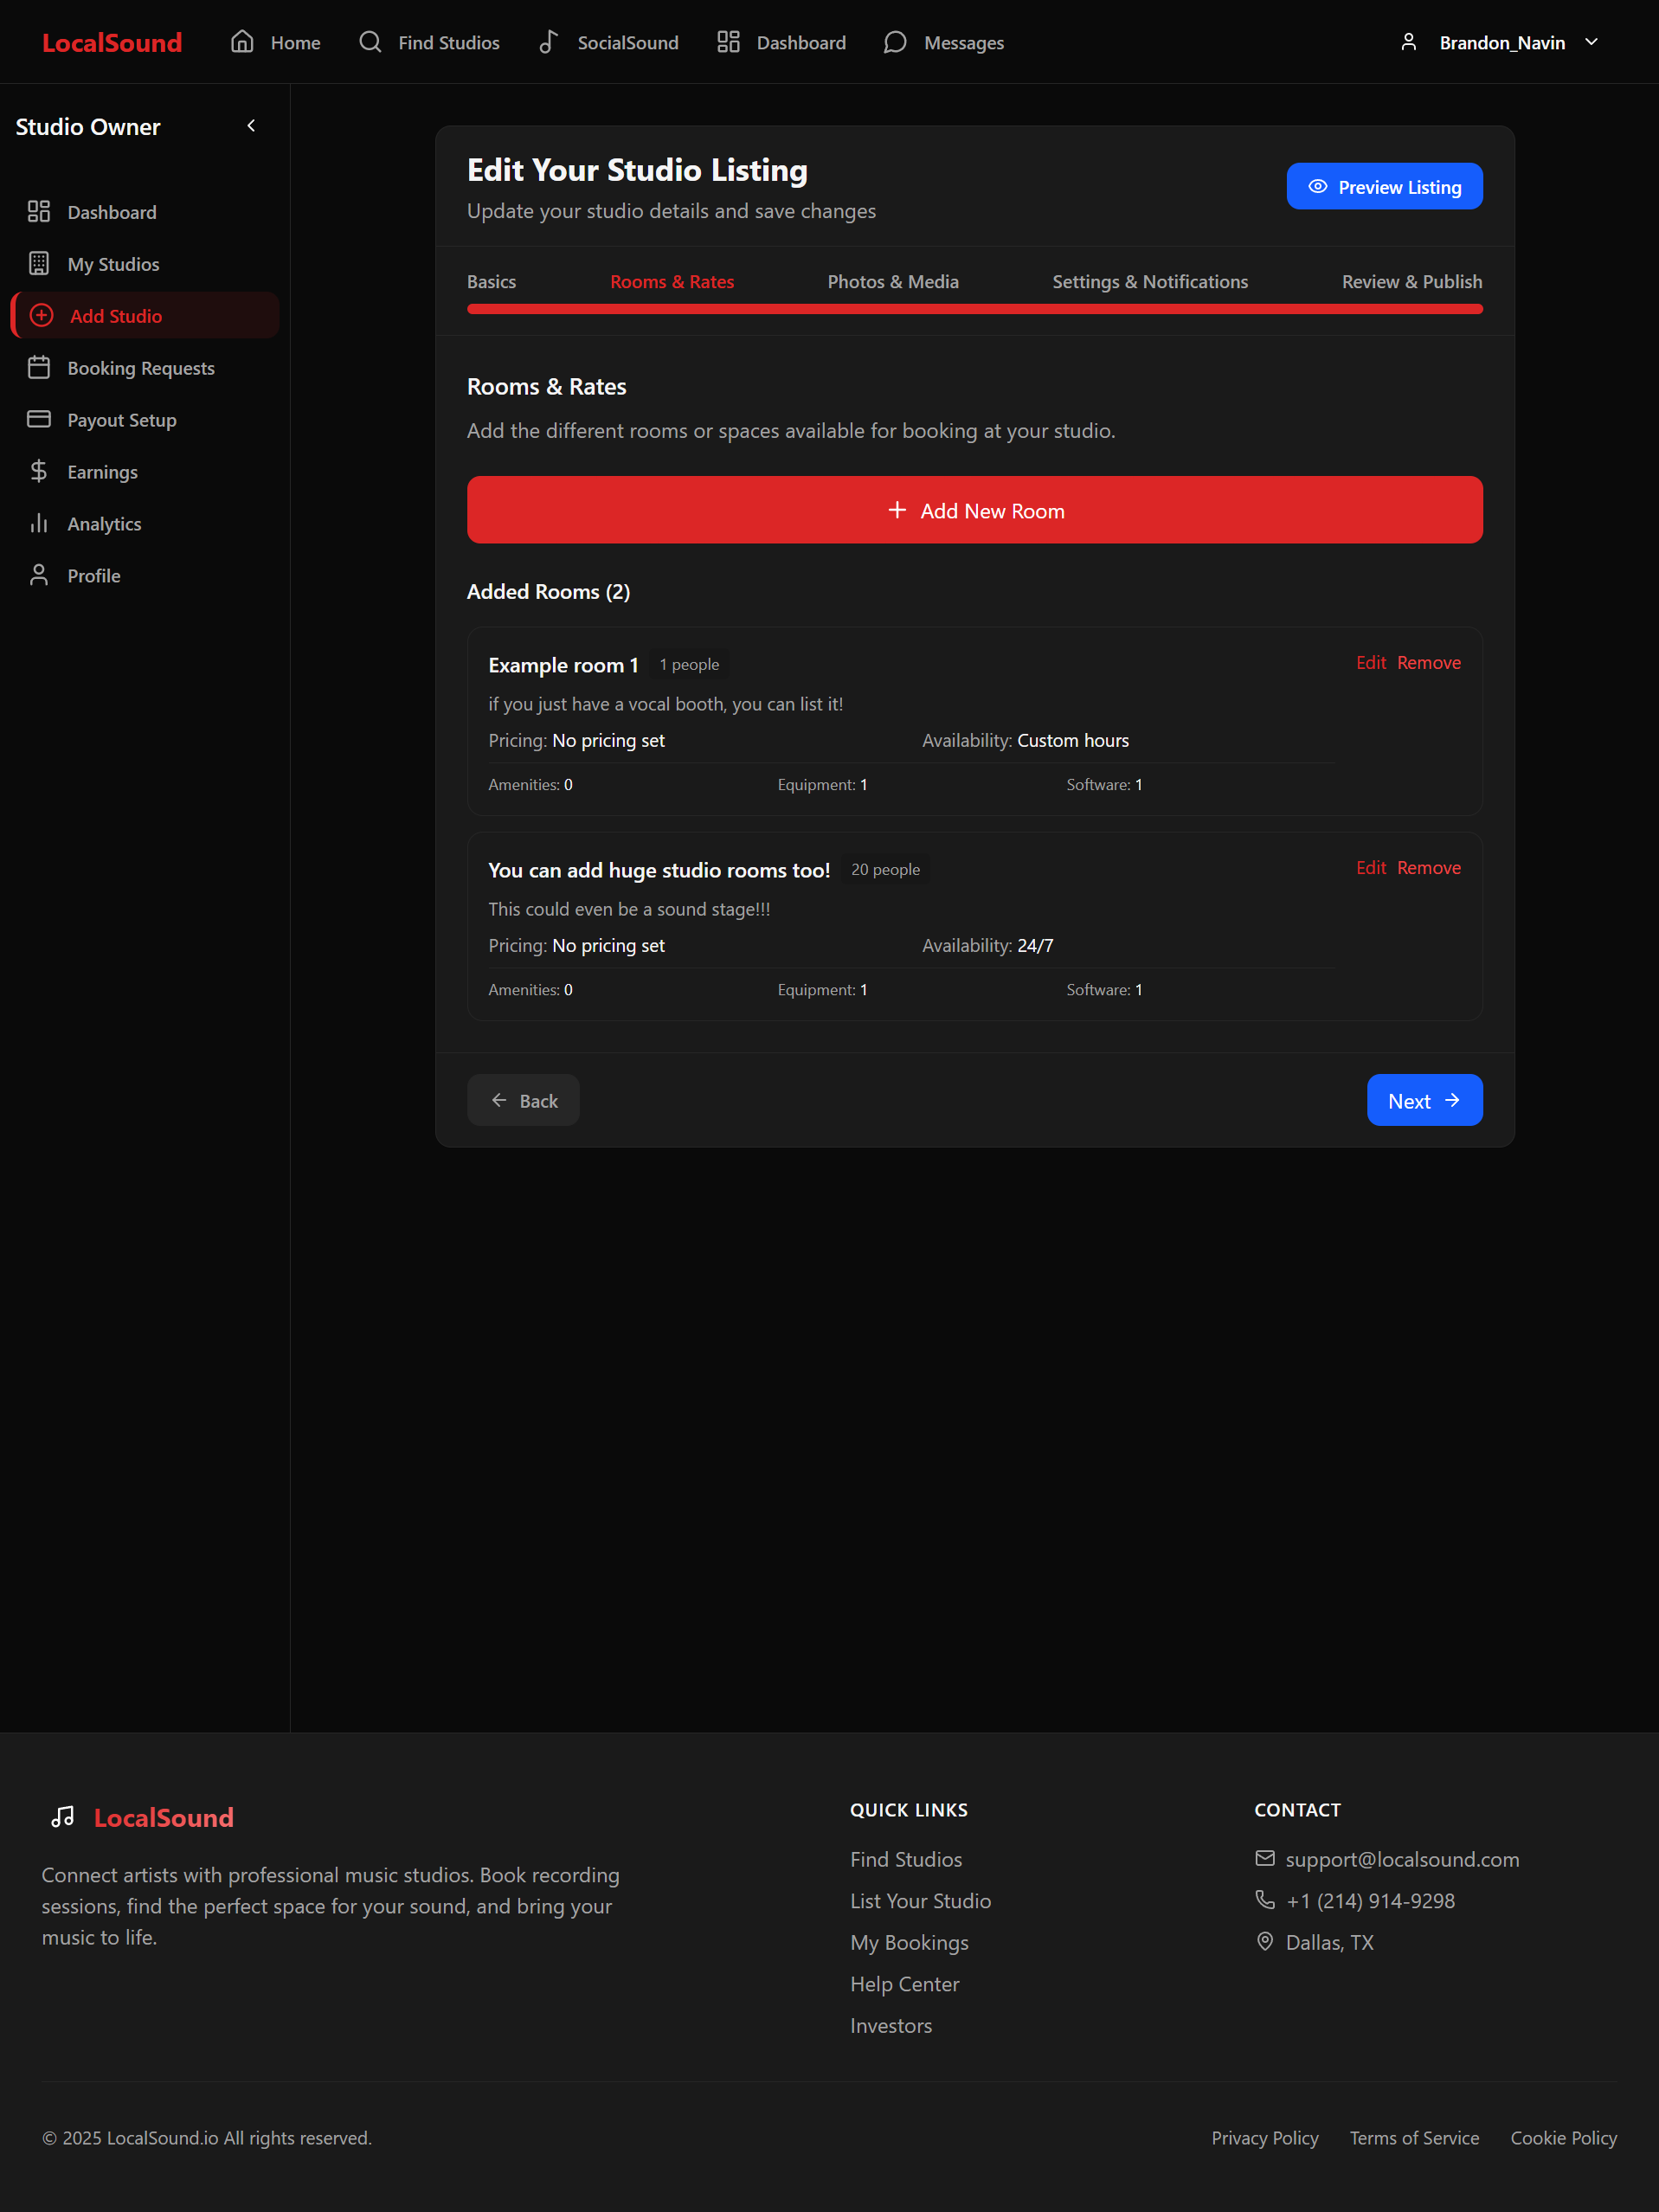Switch to the Basics tab
1659x2212 pixels.
(491, 282)
